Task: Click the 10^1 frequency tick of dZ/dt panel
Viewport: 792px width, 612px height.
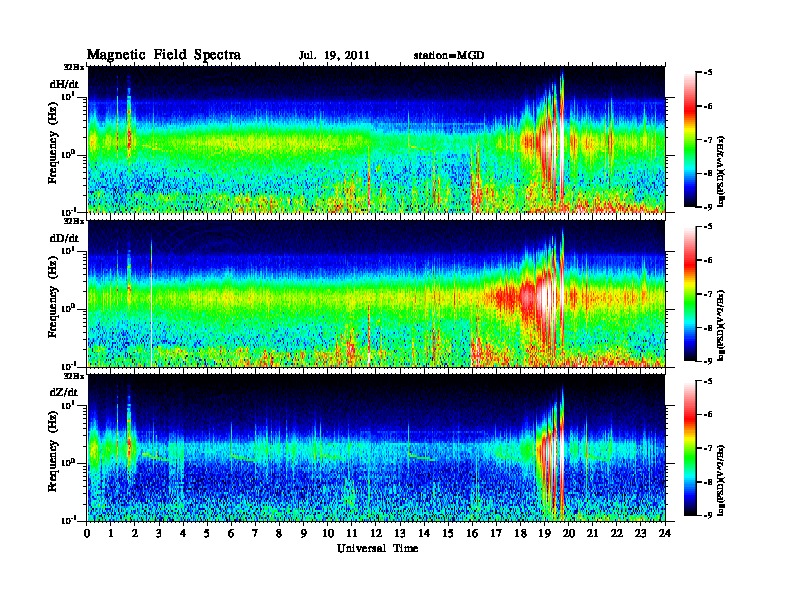Action: pyautogui.click(x=69, y=405)
